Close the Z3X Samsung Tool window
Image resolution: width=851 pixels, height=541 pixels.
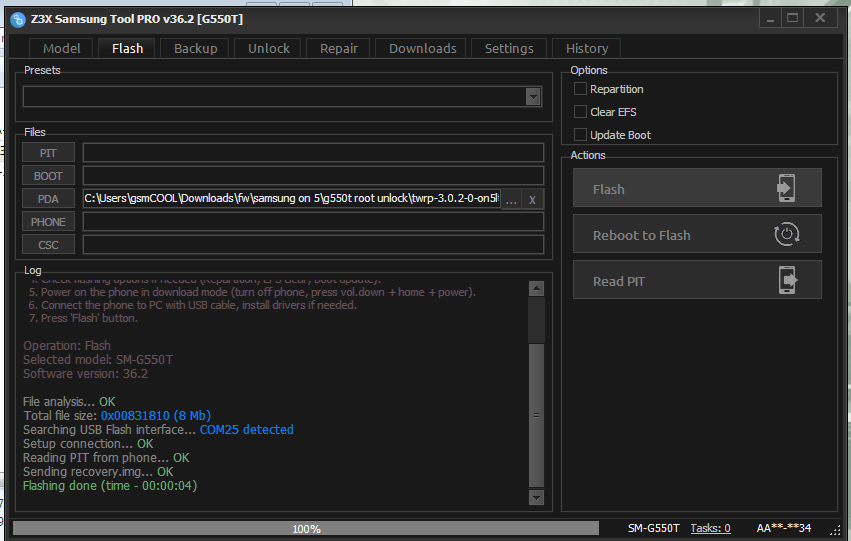(820, 18)
